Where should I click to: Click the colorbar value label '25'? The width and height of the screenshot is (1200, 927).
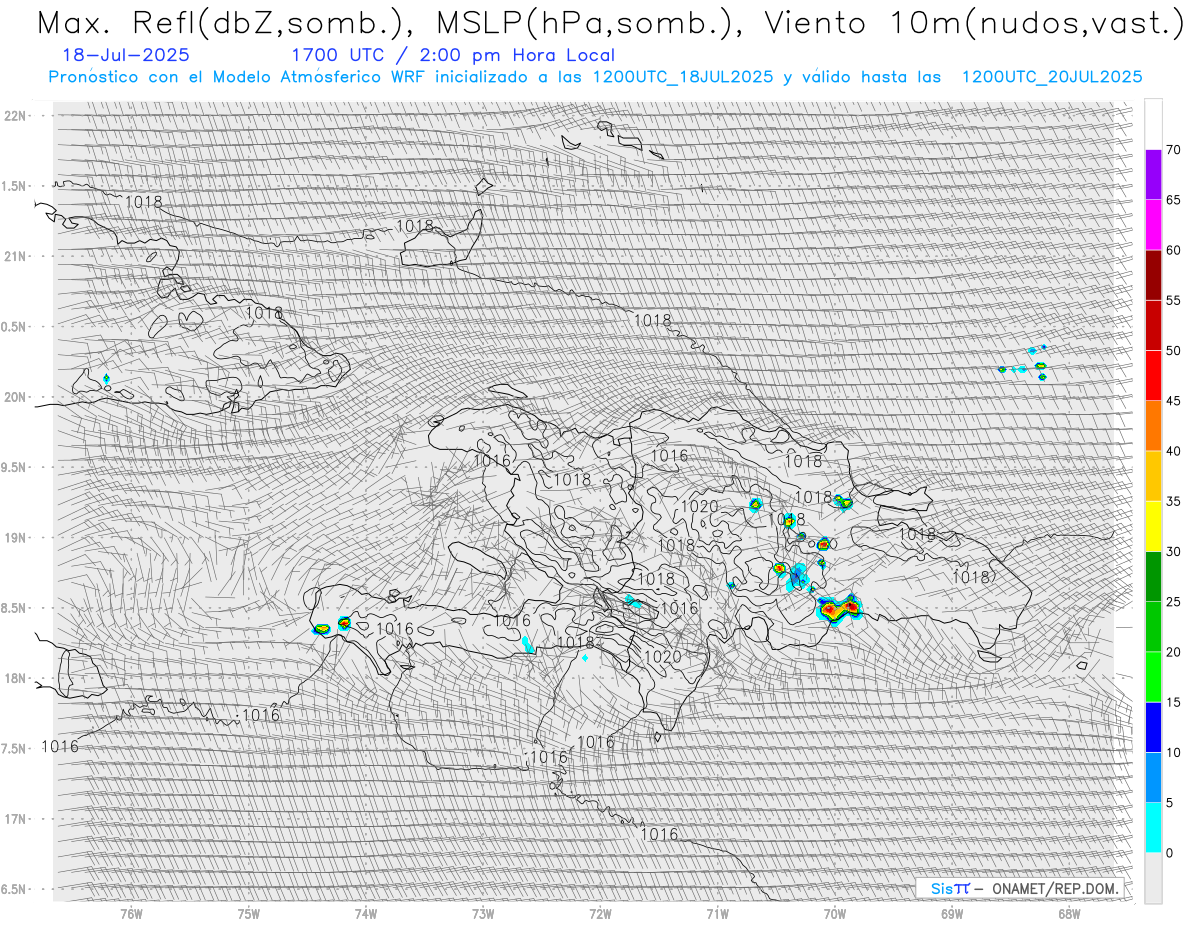click(1174, 602)
